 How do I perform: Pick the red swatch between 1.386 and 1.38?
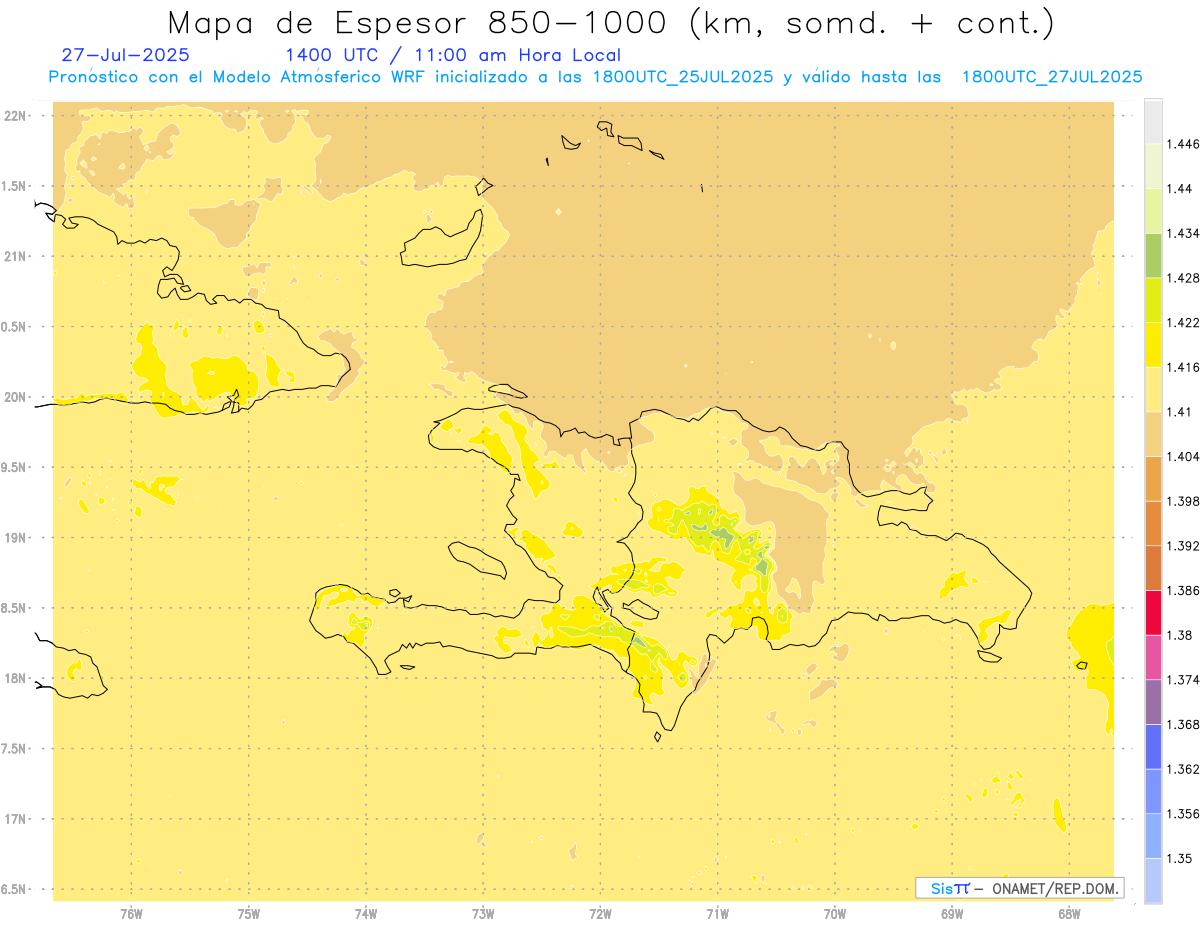click(1153, 613)
